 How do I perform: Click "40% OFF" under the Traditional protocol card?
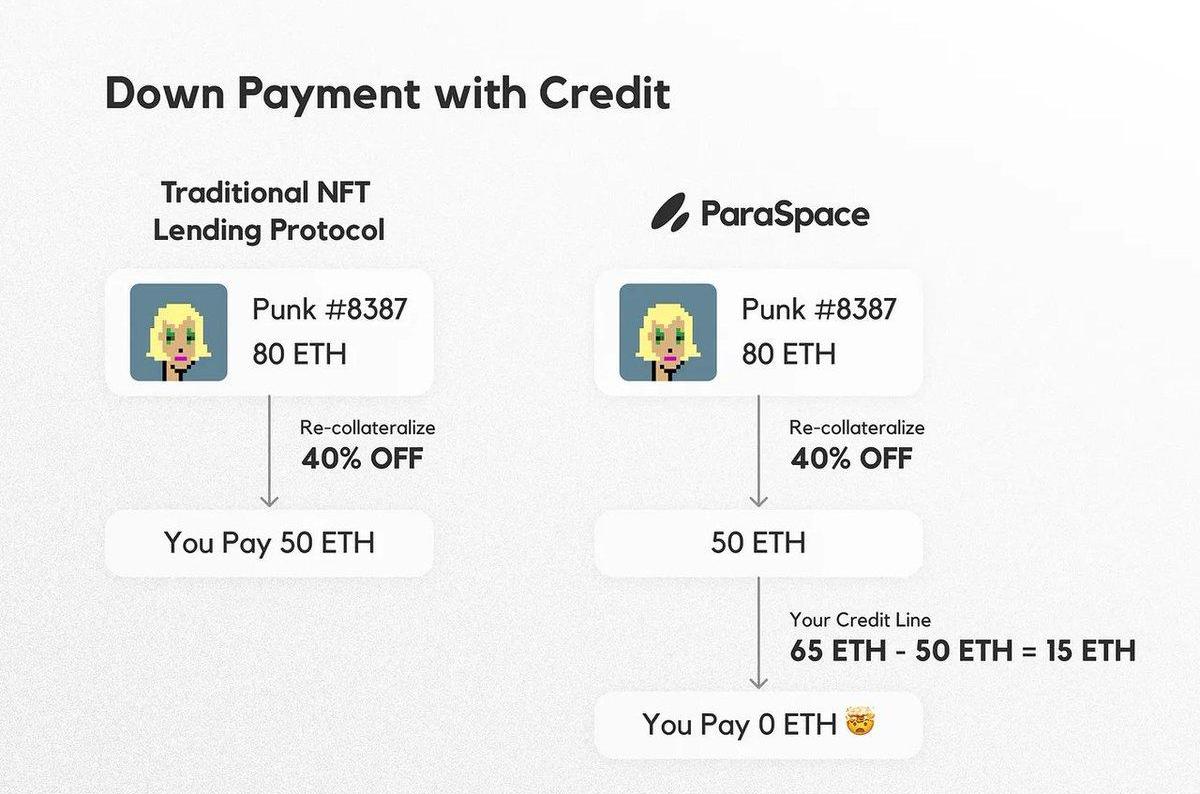click(361, 458)
